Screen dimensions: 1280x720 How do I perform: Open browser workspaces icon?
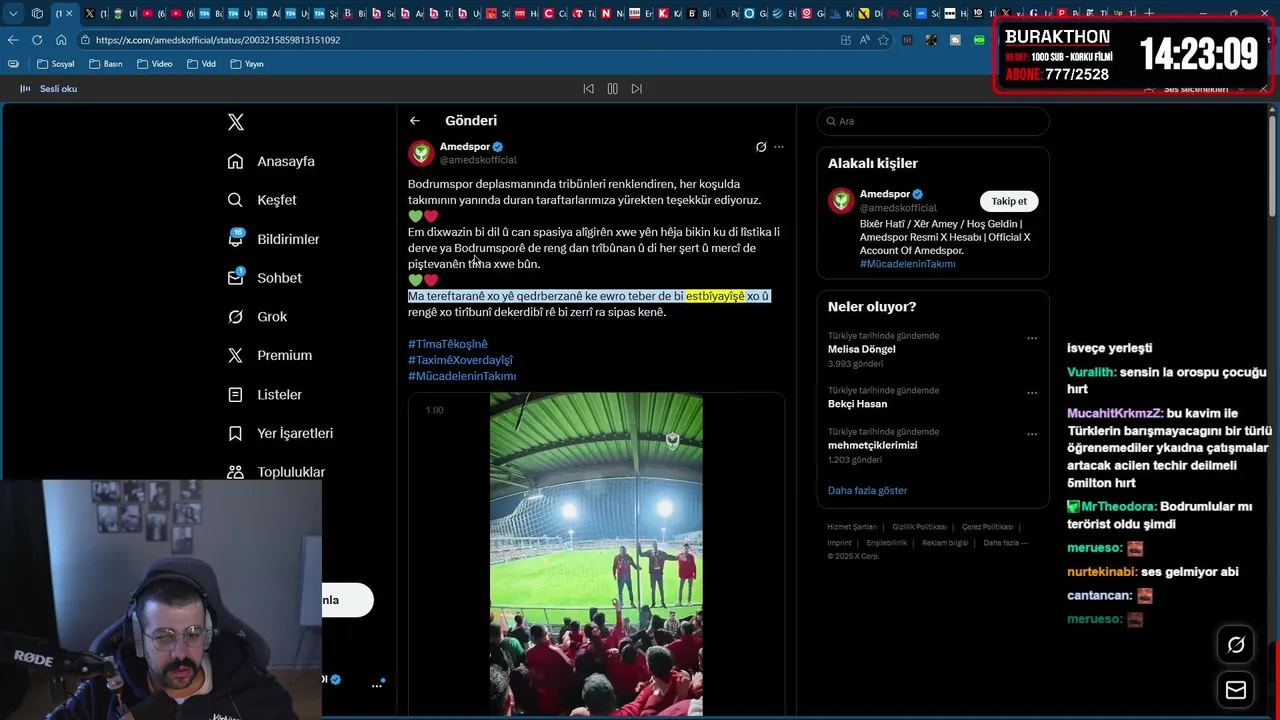pyautogui.click(x=37, y=13)
